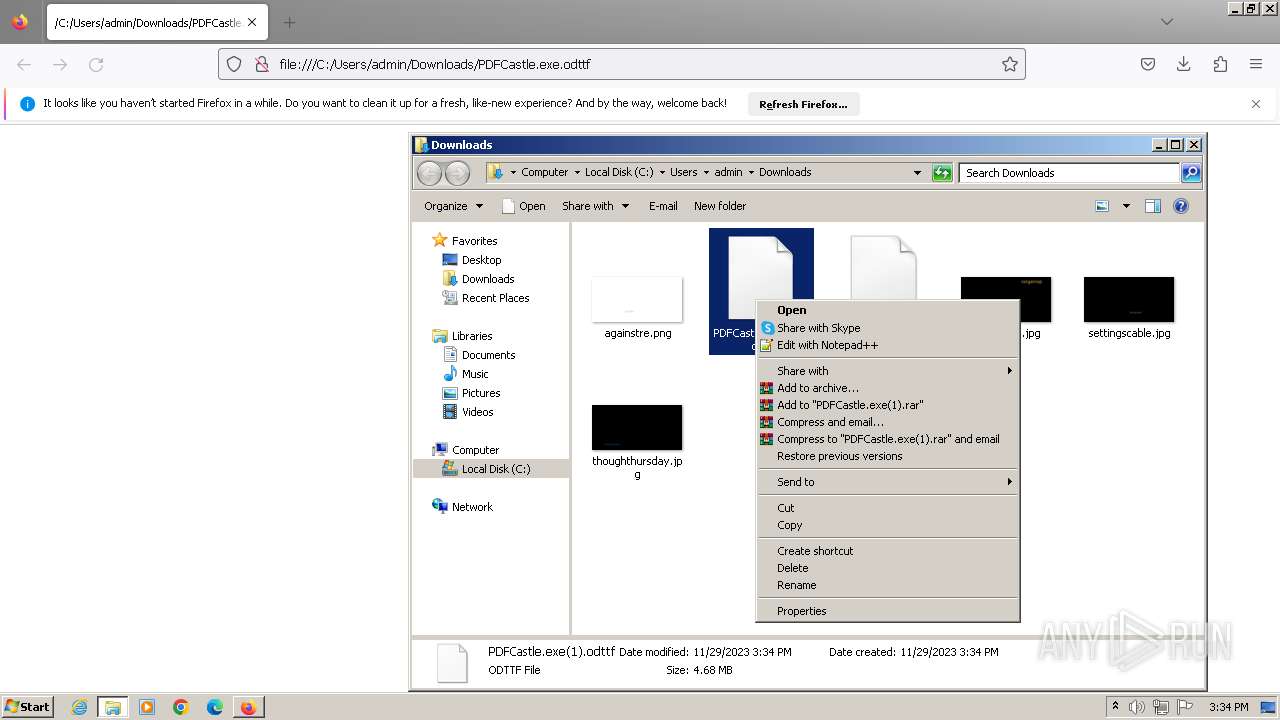The width and height of the screenshot is (1280, 720).
Task: Open Internet Explorer from the taskbar
Action: coord(79,707)
